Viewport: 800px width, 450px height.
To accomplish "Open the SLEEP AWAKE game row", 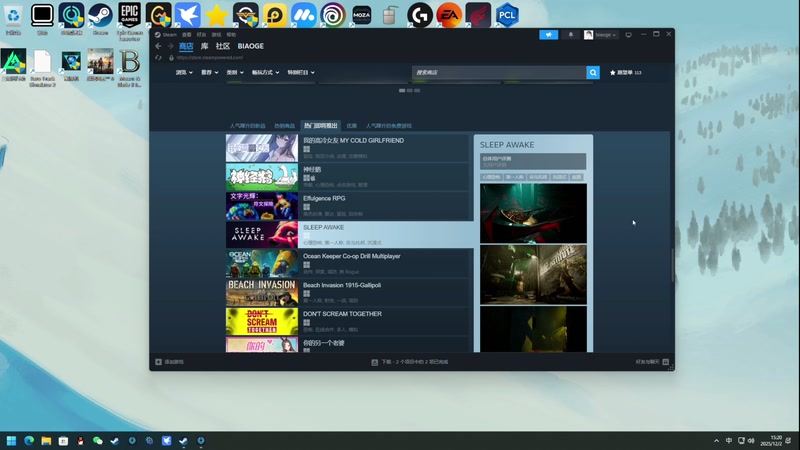I will click(x=347, y=235).
